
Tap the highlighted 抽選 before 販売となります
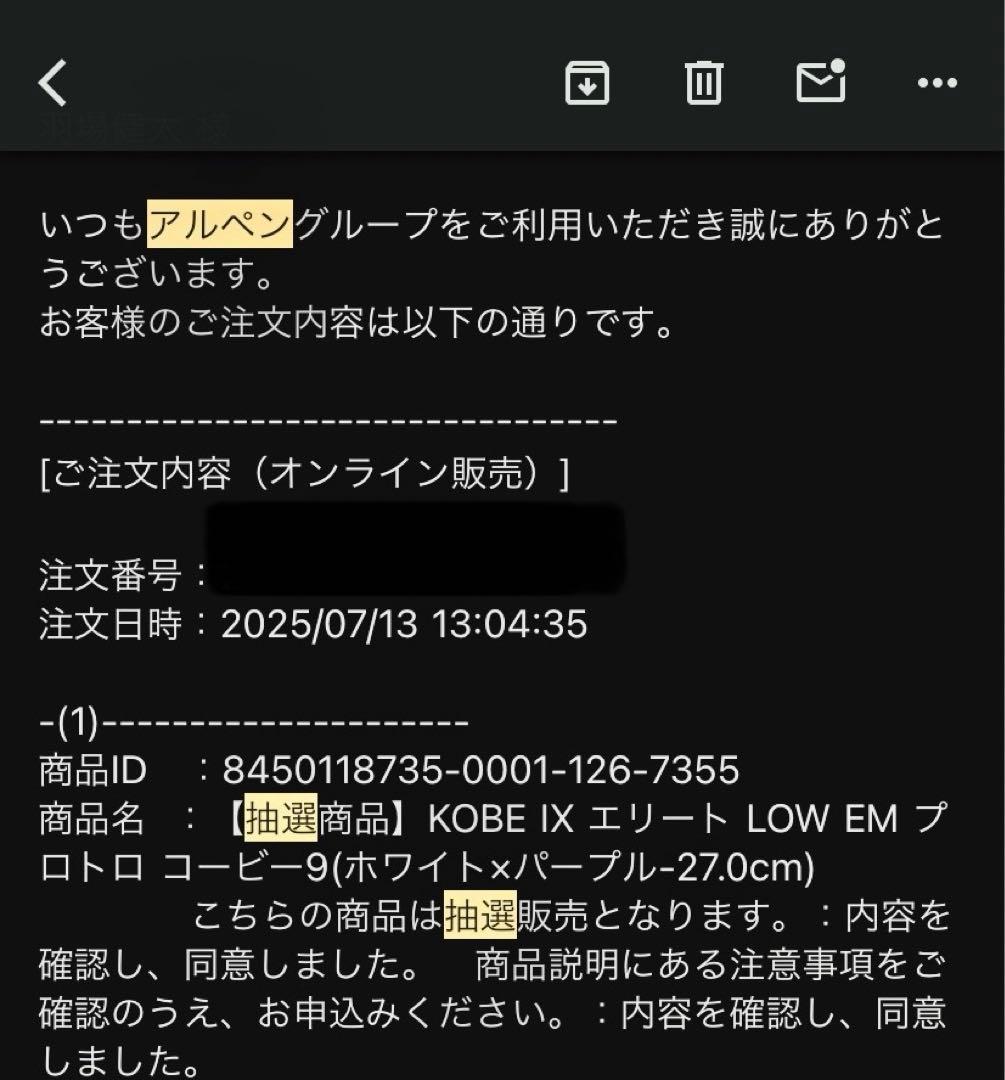coord(480,915)
